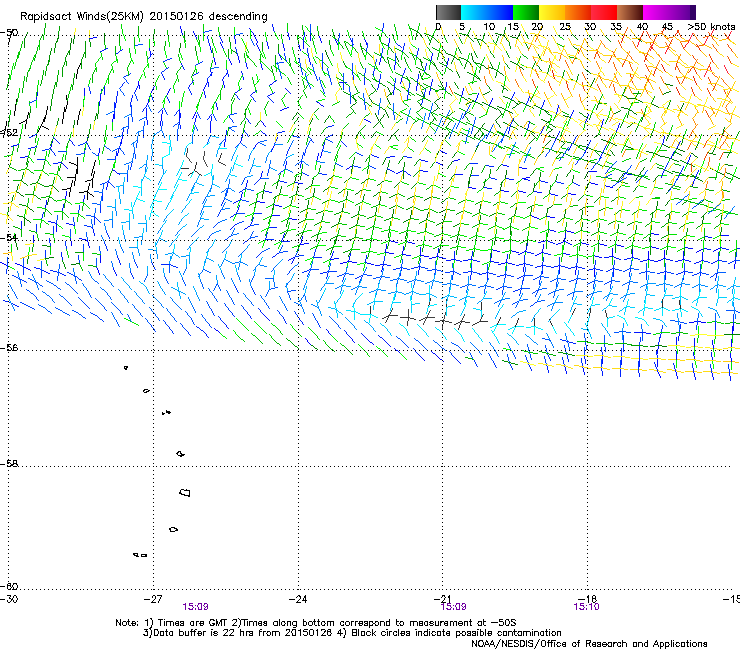This screenshot has width=740, height=650.
Task: Click the purple 15:10 timestamp
Action: pos(586,607)
